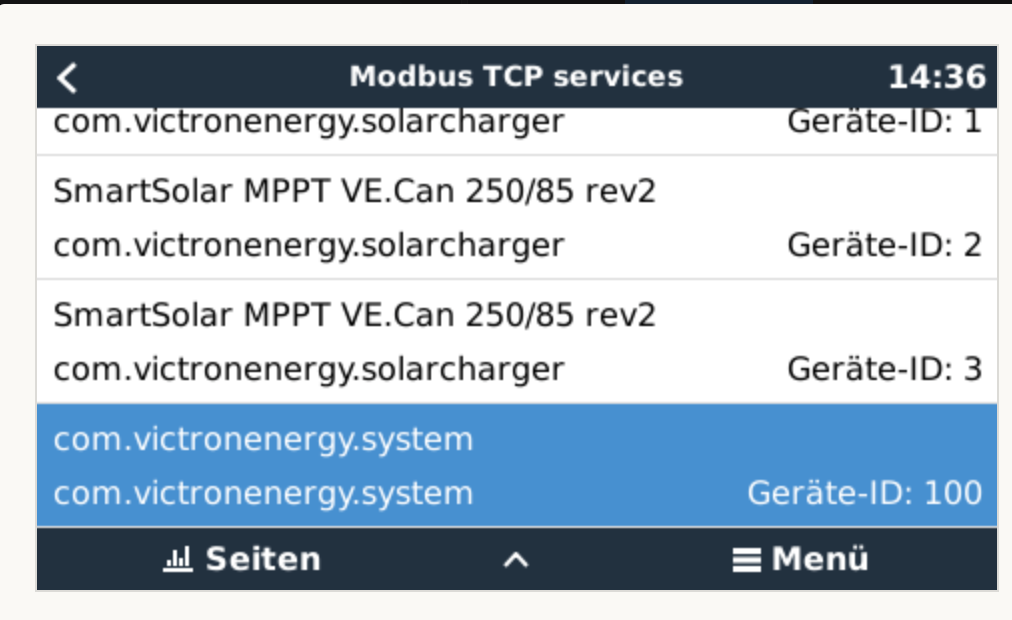Click the 14:36 clock in the header

click(937, 77)
